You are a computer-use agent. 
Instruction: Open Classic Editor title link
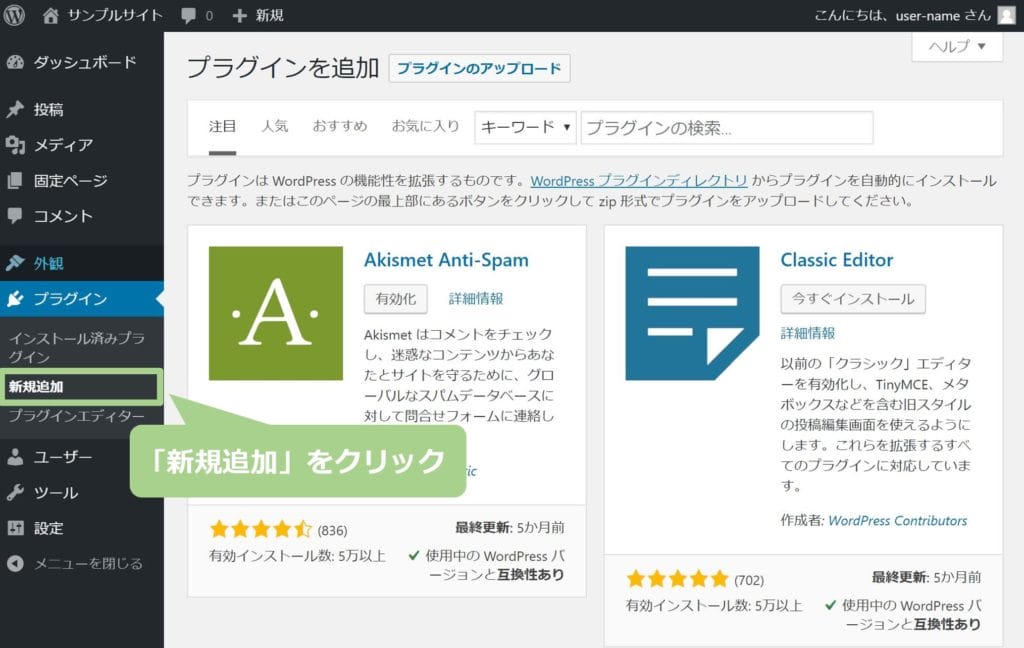coord(837,260)
